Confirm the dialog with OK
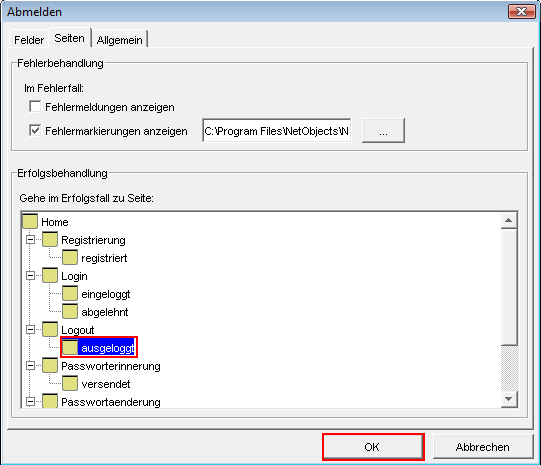This screenshot has width=541, height=465. pyautogui.click(x=373, y=447)
